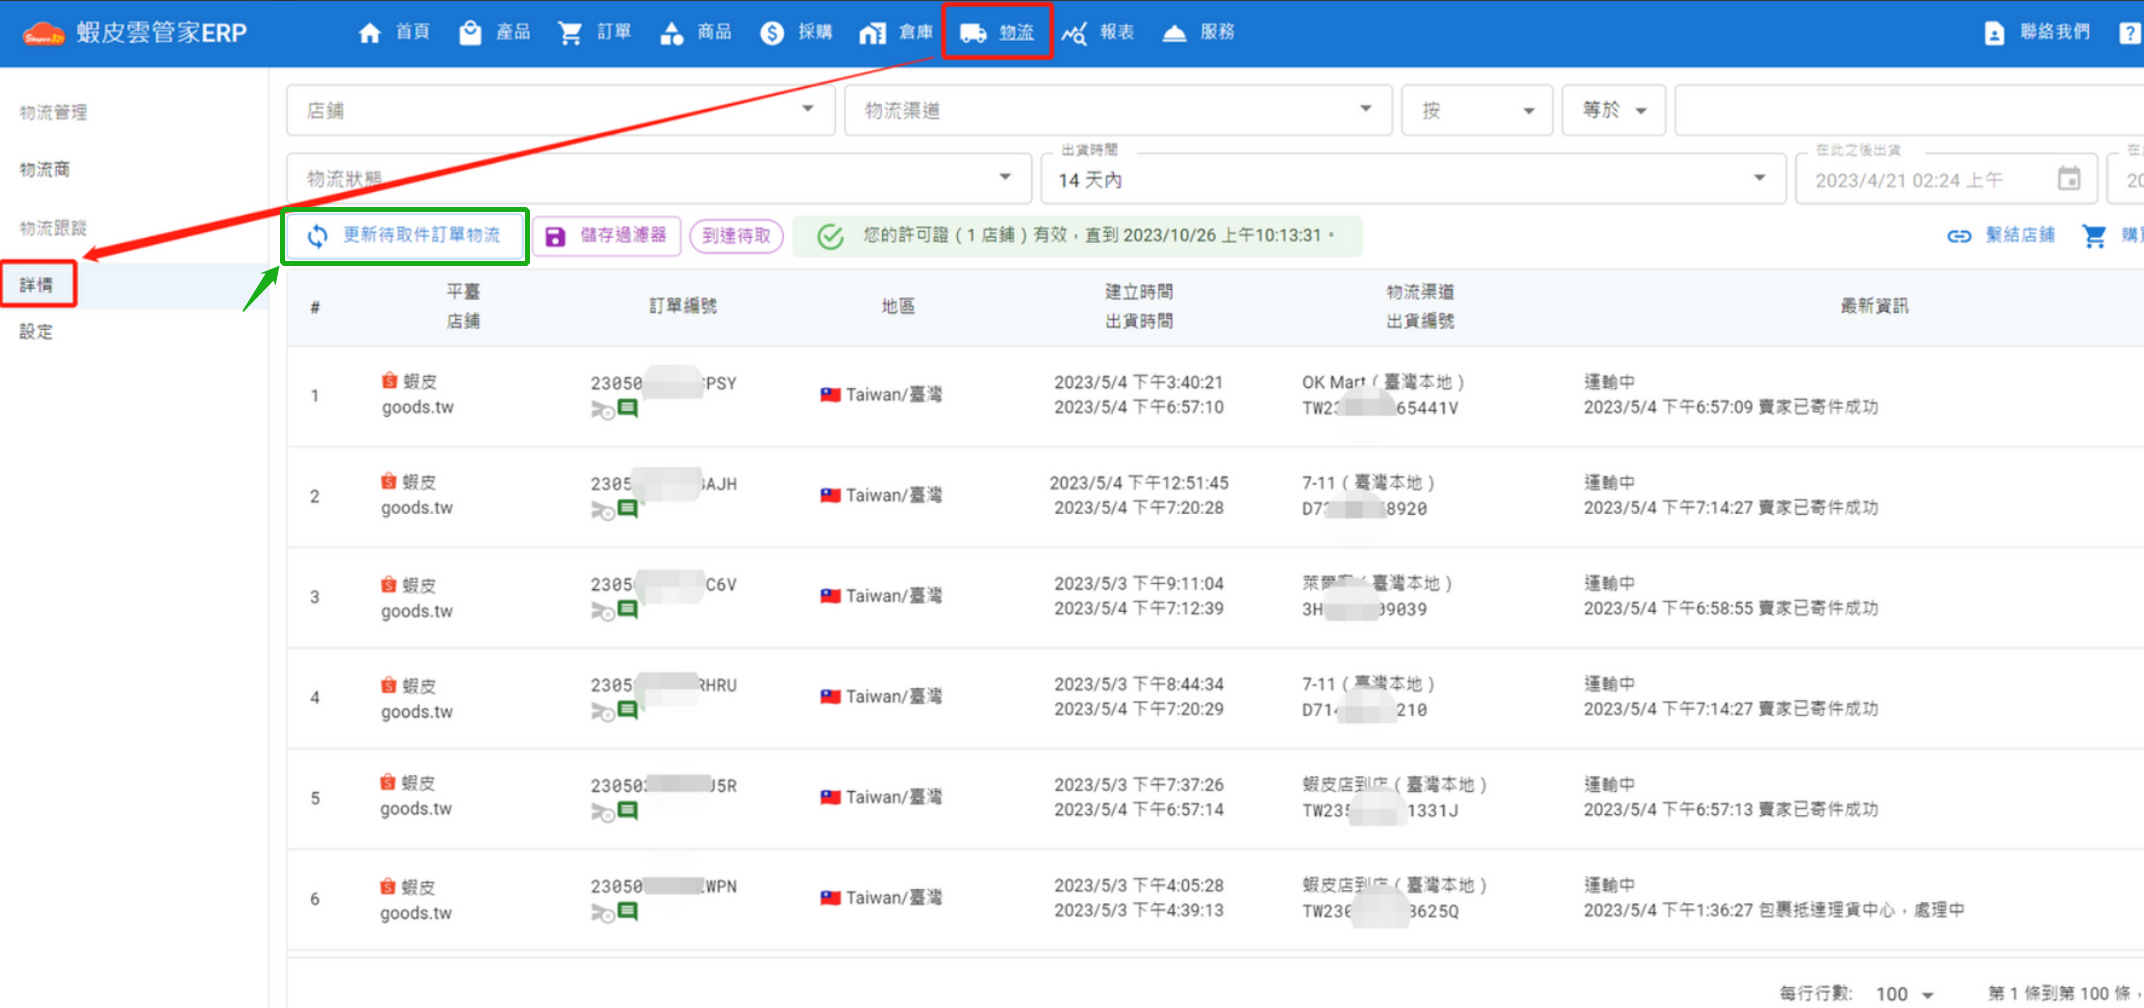Select 物流跟蹤 in the sidebar

(x=53, y=227)
